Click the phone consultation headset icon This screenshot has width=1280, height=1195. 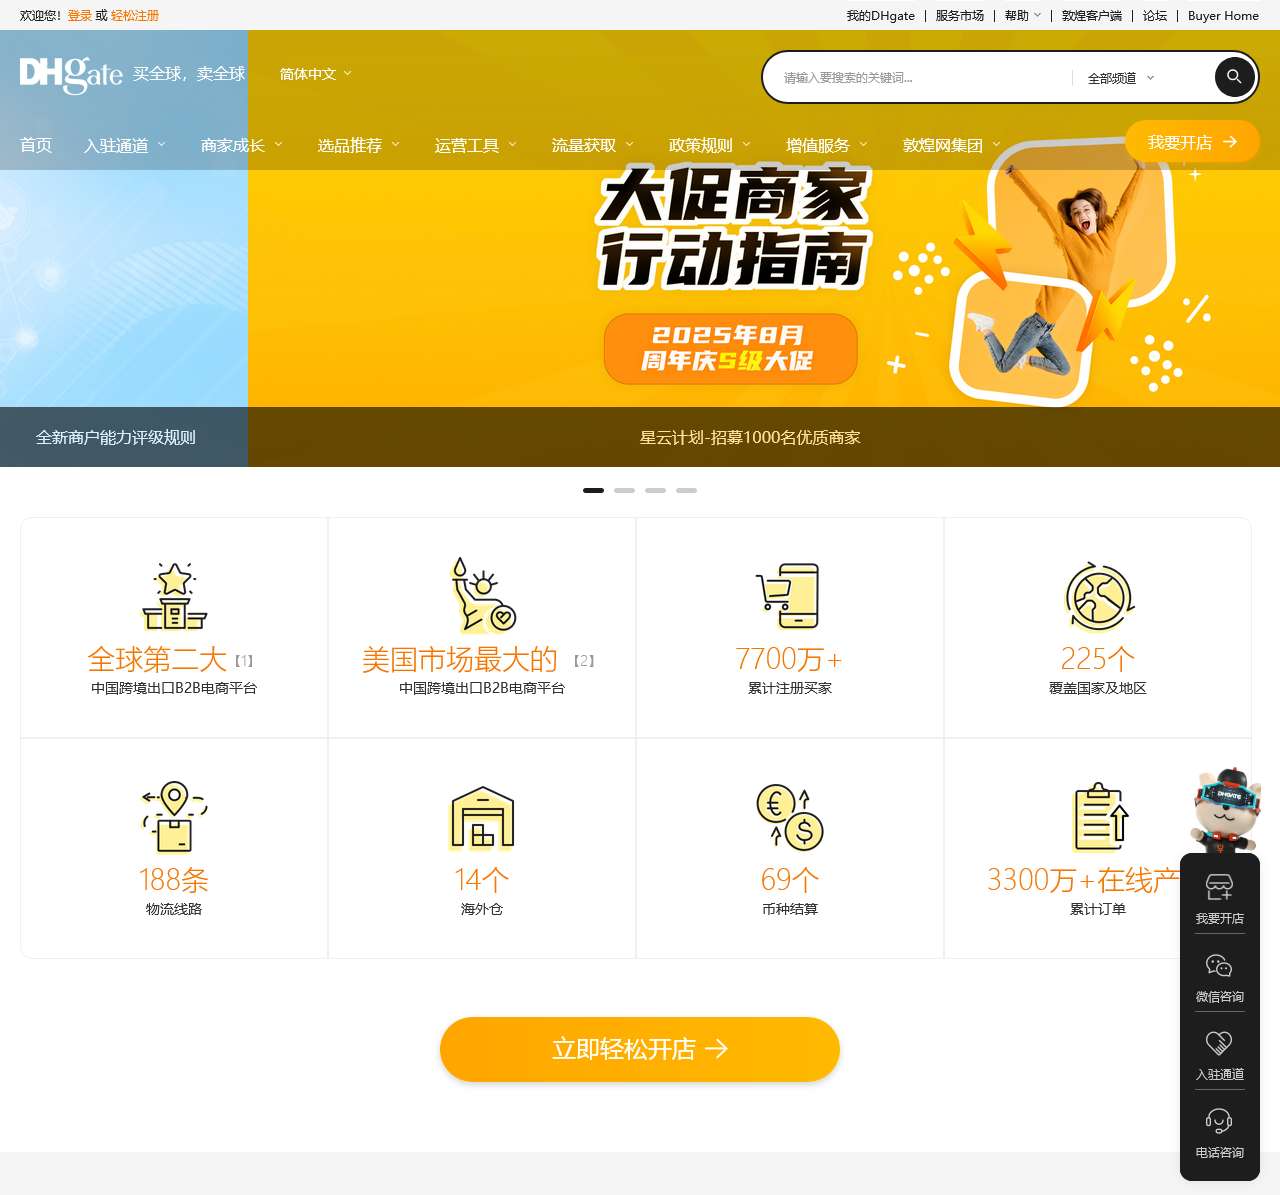pos(1219,1121)
